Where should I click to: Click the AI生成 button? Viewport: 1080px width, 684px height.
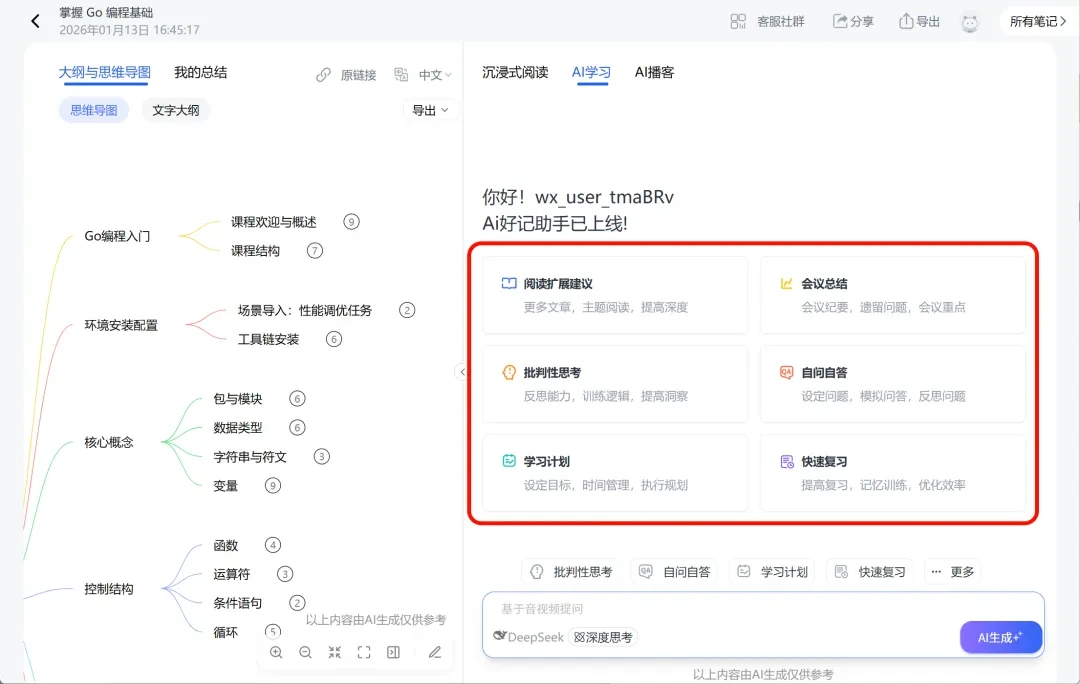1001,637
